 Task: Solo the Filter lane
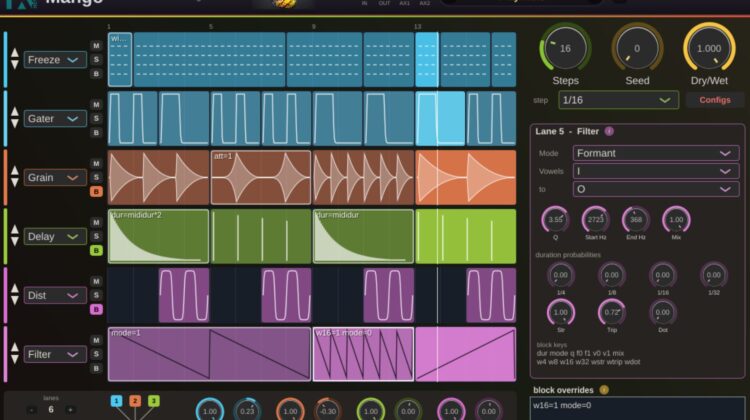click(96, 354)
